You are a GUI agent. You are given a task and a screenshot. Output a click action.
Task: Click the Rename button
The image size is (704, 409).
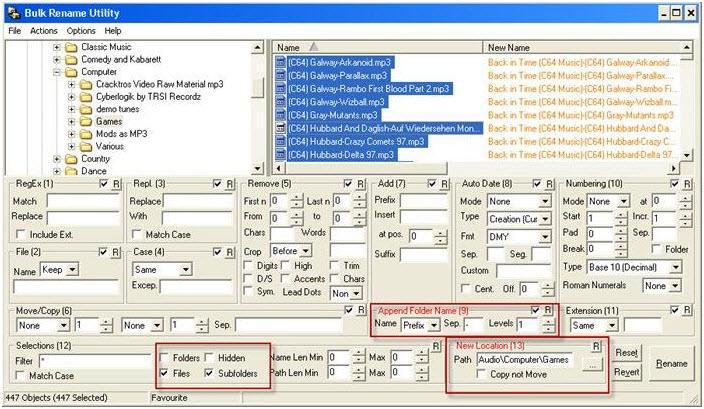coord(671,364)
